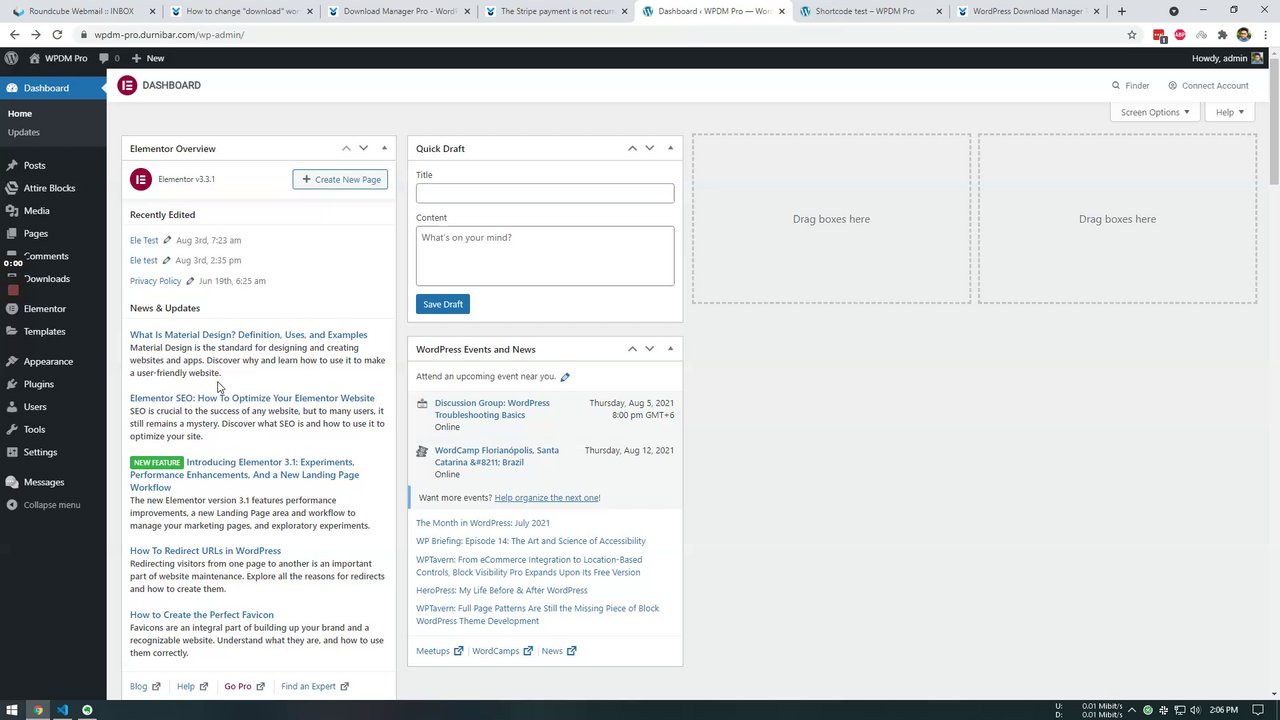Open a new browser tab
The width and height of the screenshot is (1280, 720).
click(x=1121, y=11)
